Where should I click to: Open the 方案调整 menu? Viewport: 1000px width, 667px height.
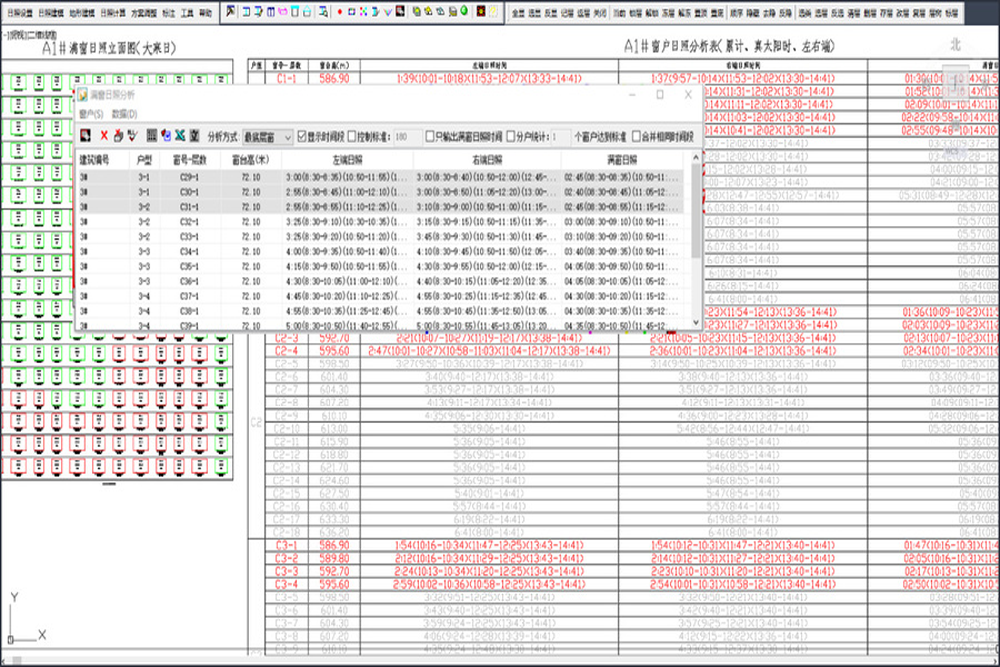click(x=144, y=13)
